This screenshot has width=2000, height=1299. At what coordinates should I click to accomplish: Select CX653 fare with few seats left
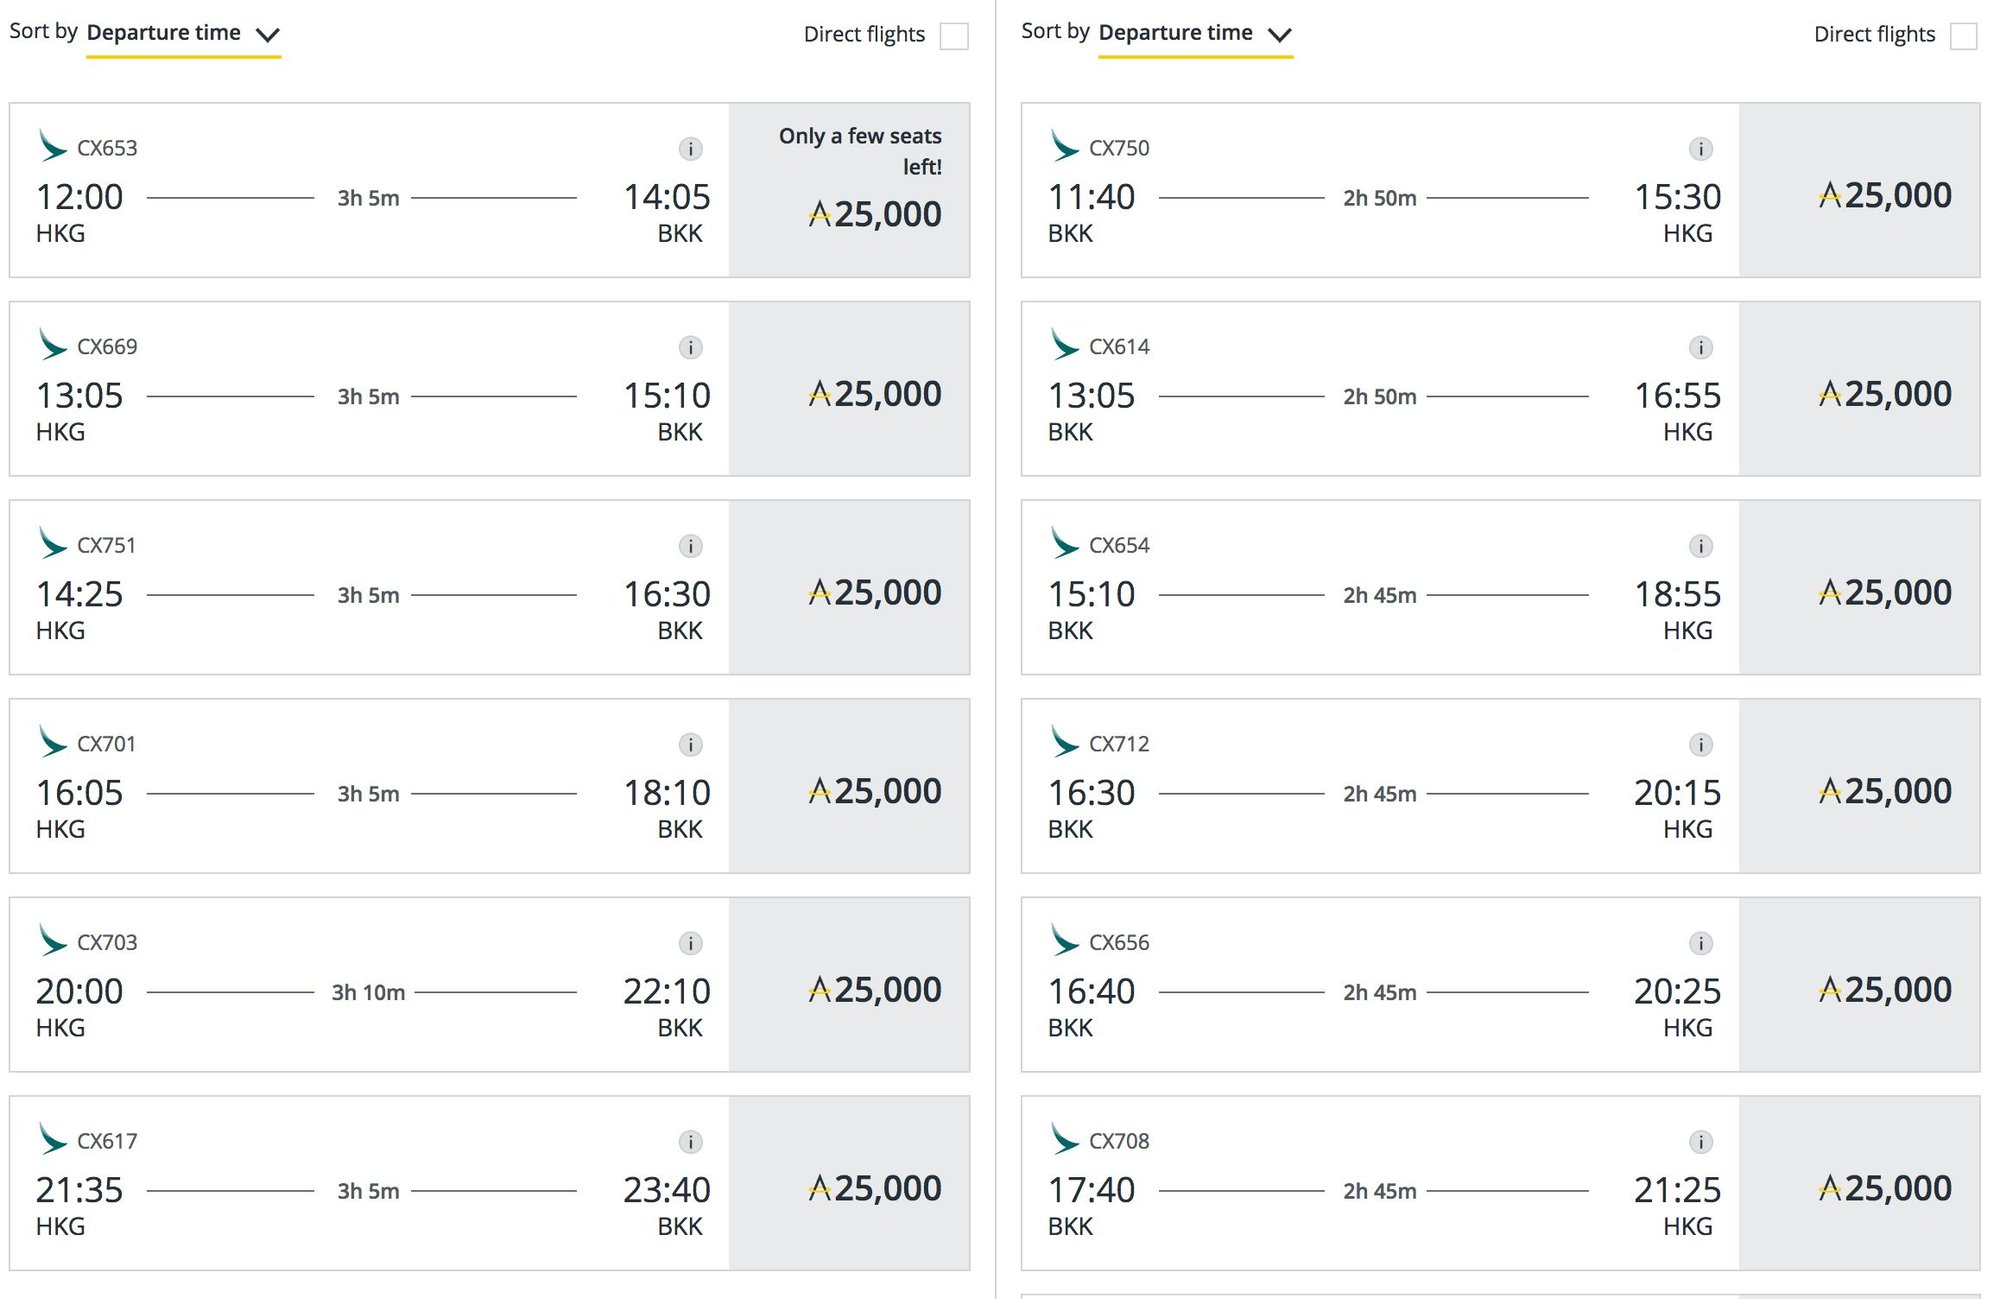(x=849, y=190)
